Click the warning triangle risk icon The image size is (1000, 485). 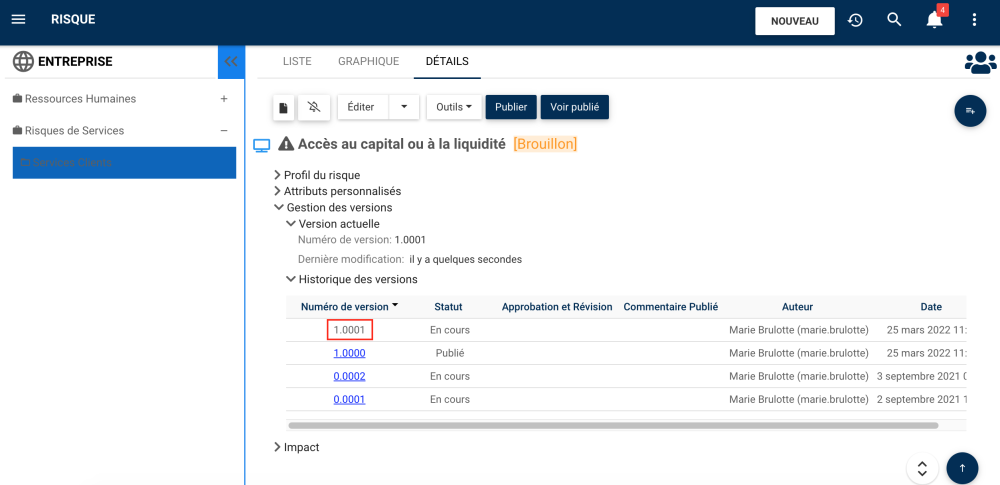click(x=286, y=144)
